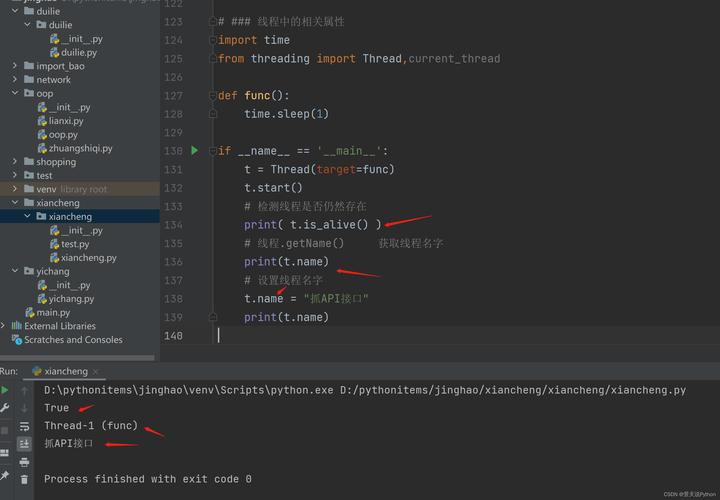Image resolution: width=720 pixels, height=500 pixels.
Task: Print the console output
Action: pos(24,461)
